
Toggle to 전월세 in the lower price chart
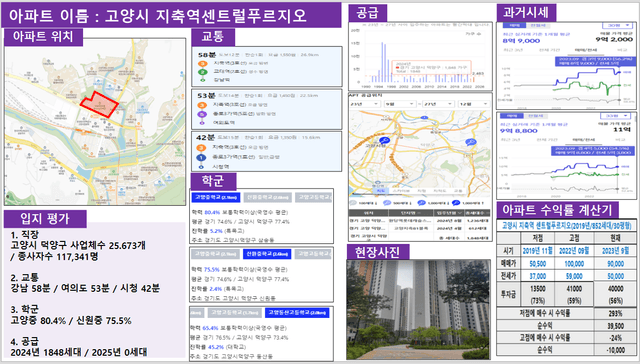pos(535,116)
